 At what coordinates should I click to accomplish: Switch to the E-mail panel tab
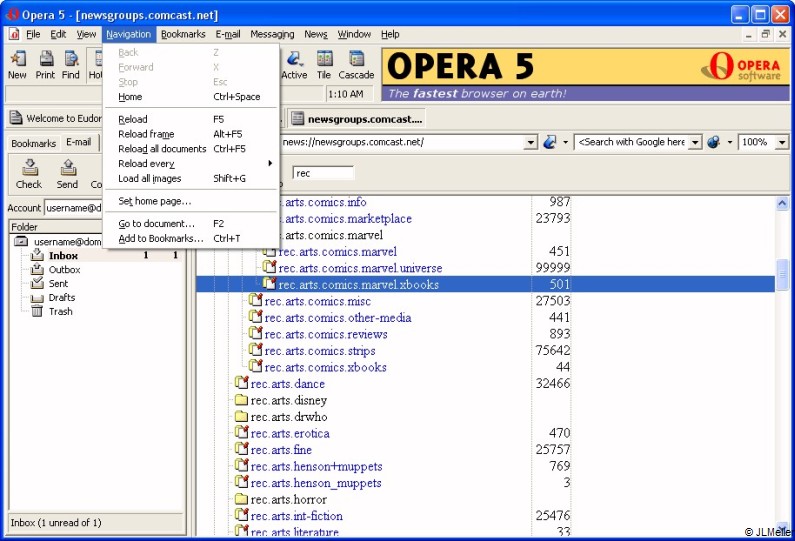pos(79,142)
